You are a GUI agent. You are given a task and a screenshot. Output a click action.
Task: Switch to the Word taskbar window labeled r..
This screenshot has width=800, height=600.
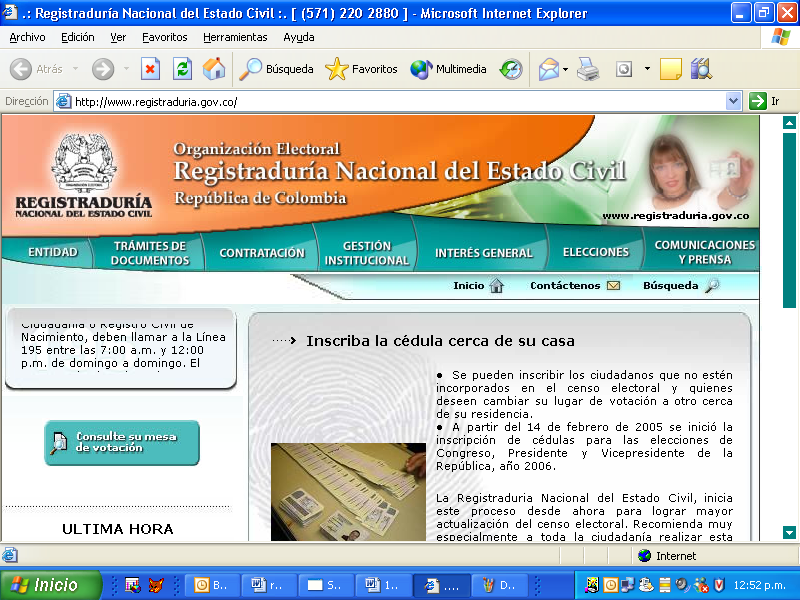coord(270,585)
